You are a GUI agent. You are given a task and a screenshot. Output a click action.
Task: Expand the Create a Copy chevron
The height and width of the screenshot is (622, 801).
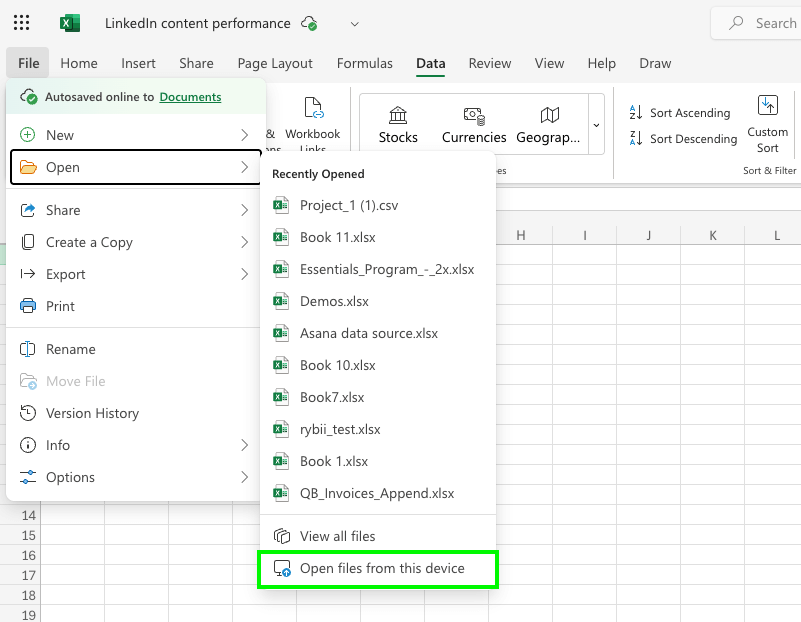(245, 242)
